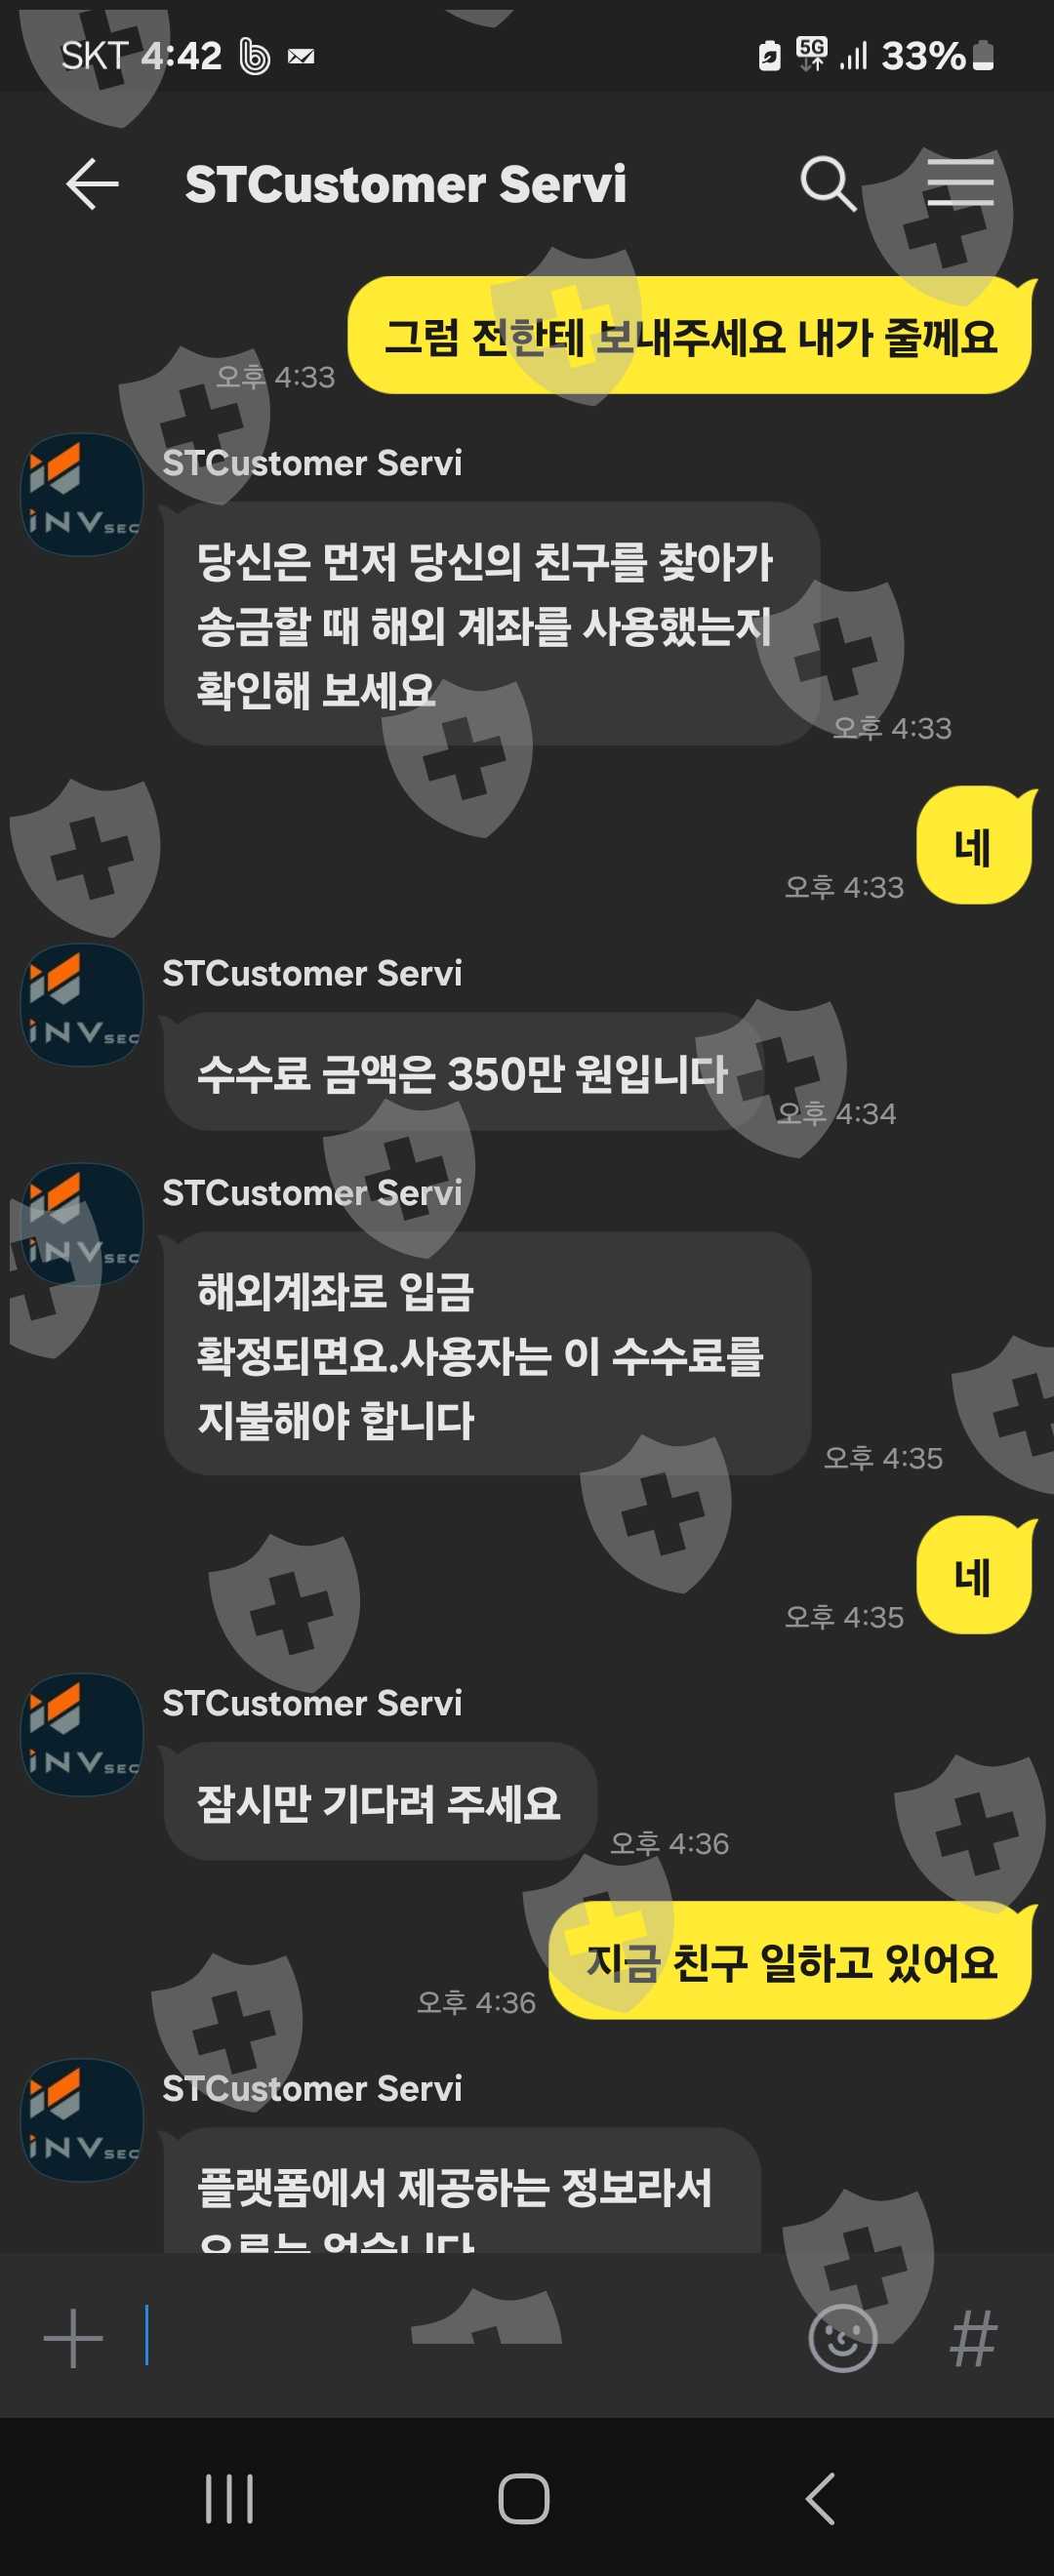Open the hamburger chat menu
Image resolution: width=1054 pixels, height=2576 pixels.
click(960, 182)
